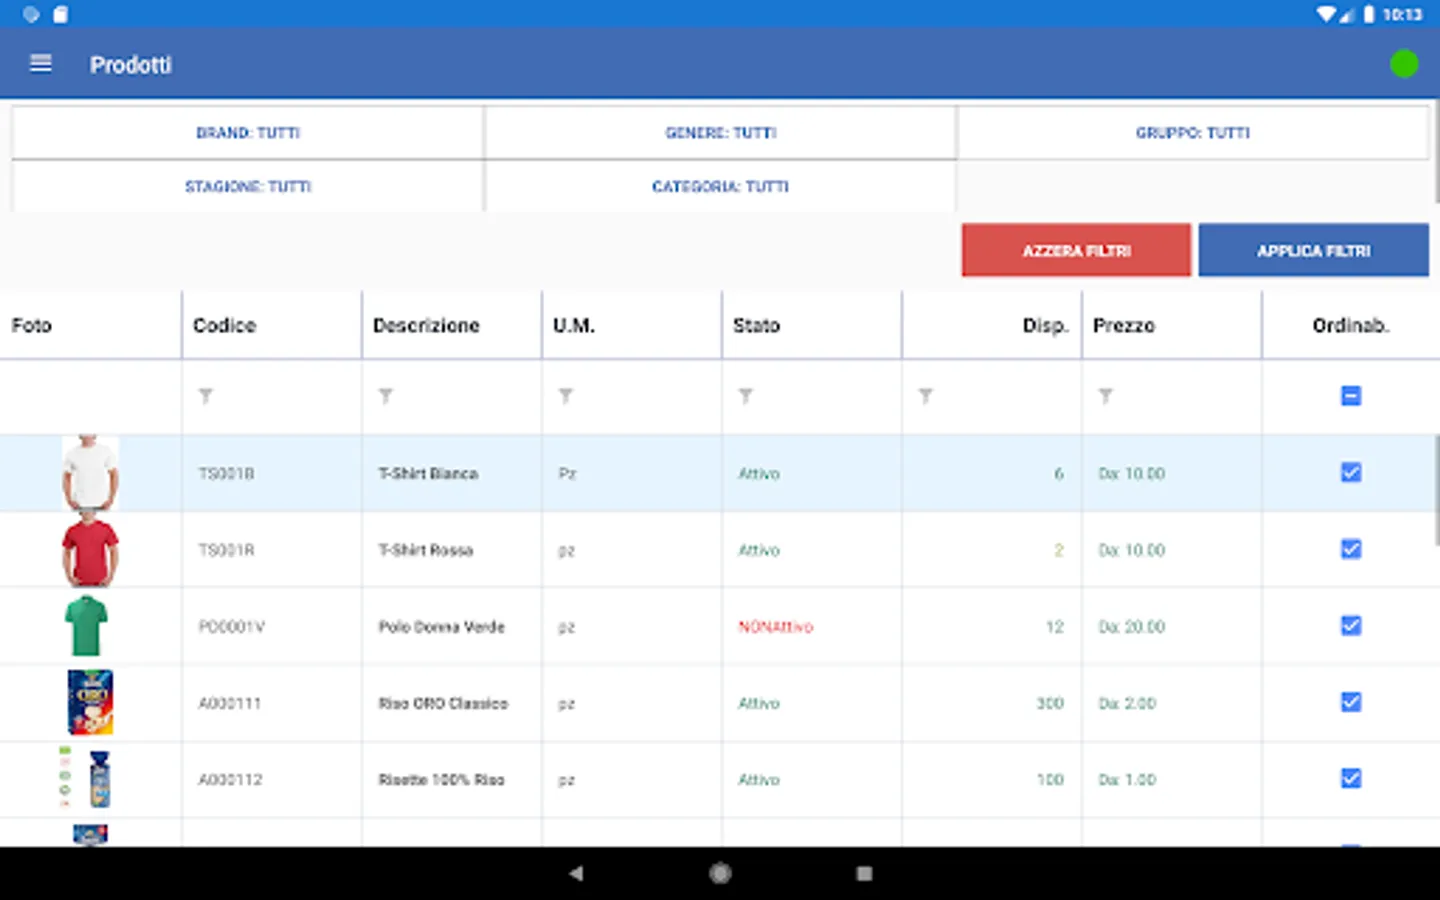Sort by Codice column header
The image size is (1440, 900).
tap(272, 325)
